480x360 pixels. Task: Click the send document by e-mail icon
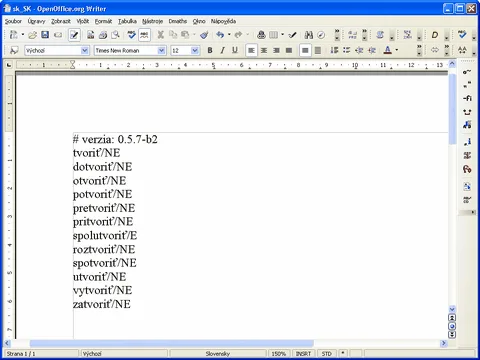[x=58, y=35]
